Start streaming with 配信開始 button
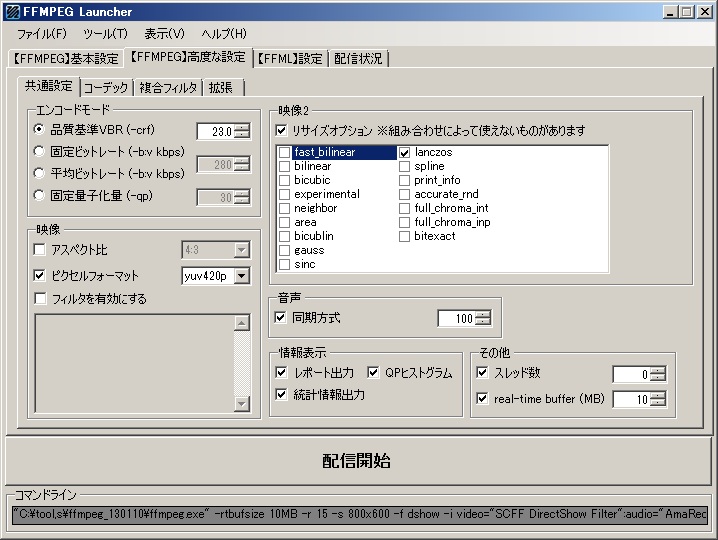This screenshot has width=718, height=540. pyautogui.click(x=358, y=460)
